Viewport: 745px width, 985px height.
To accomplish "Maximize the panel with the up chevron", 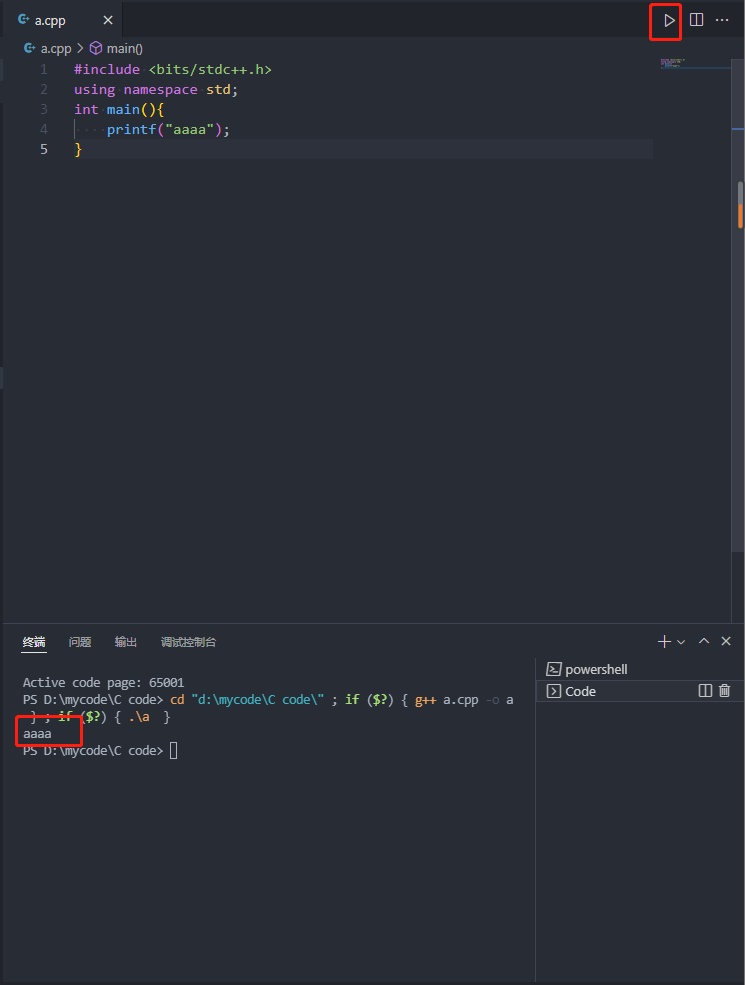I will click(x=704, y=641).
